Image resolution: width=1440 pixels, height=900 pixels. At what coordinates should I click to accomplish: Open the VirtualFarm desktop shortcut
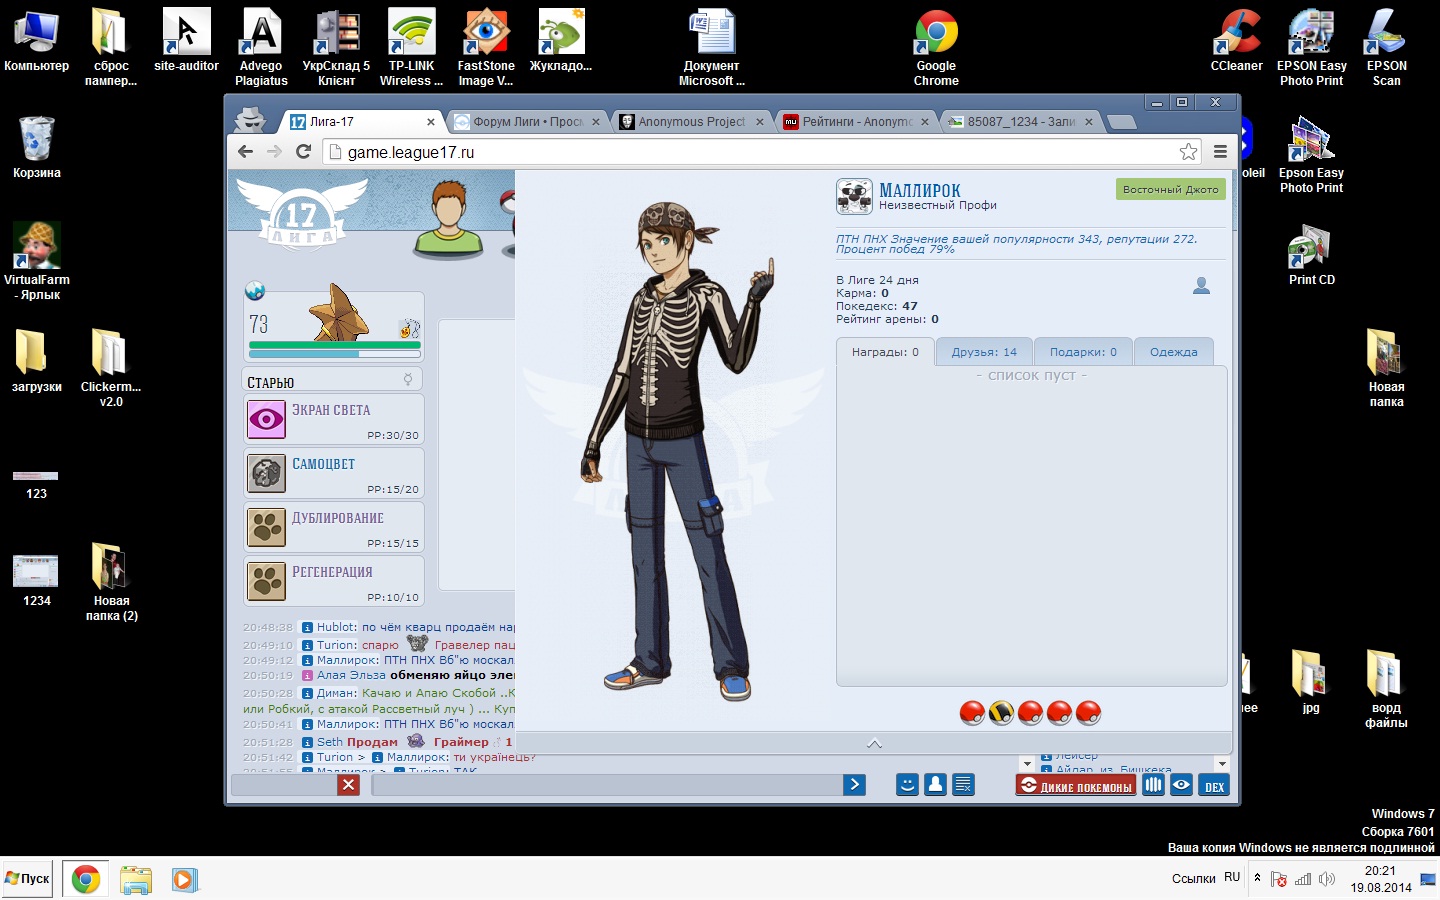(37, 261)
